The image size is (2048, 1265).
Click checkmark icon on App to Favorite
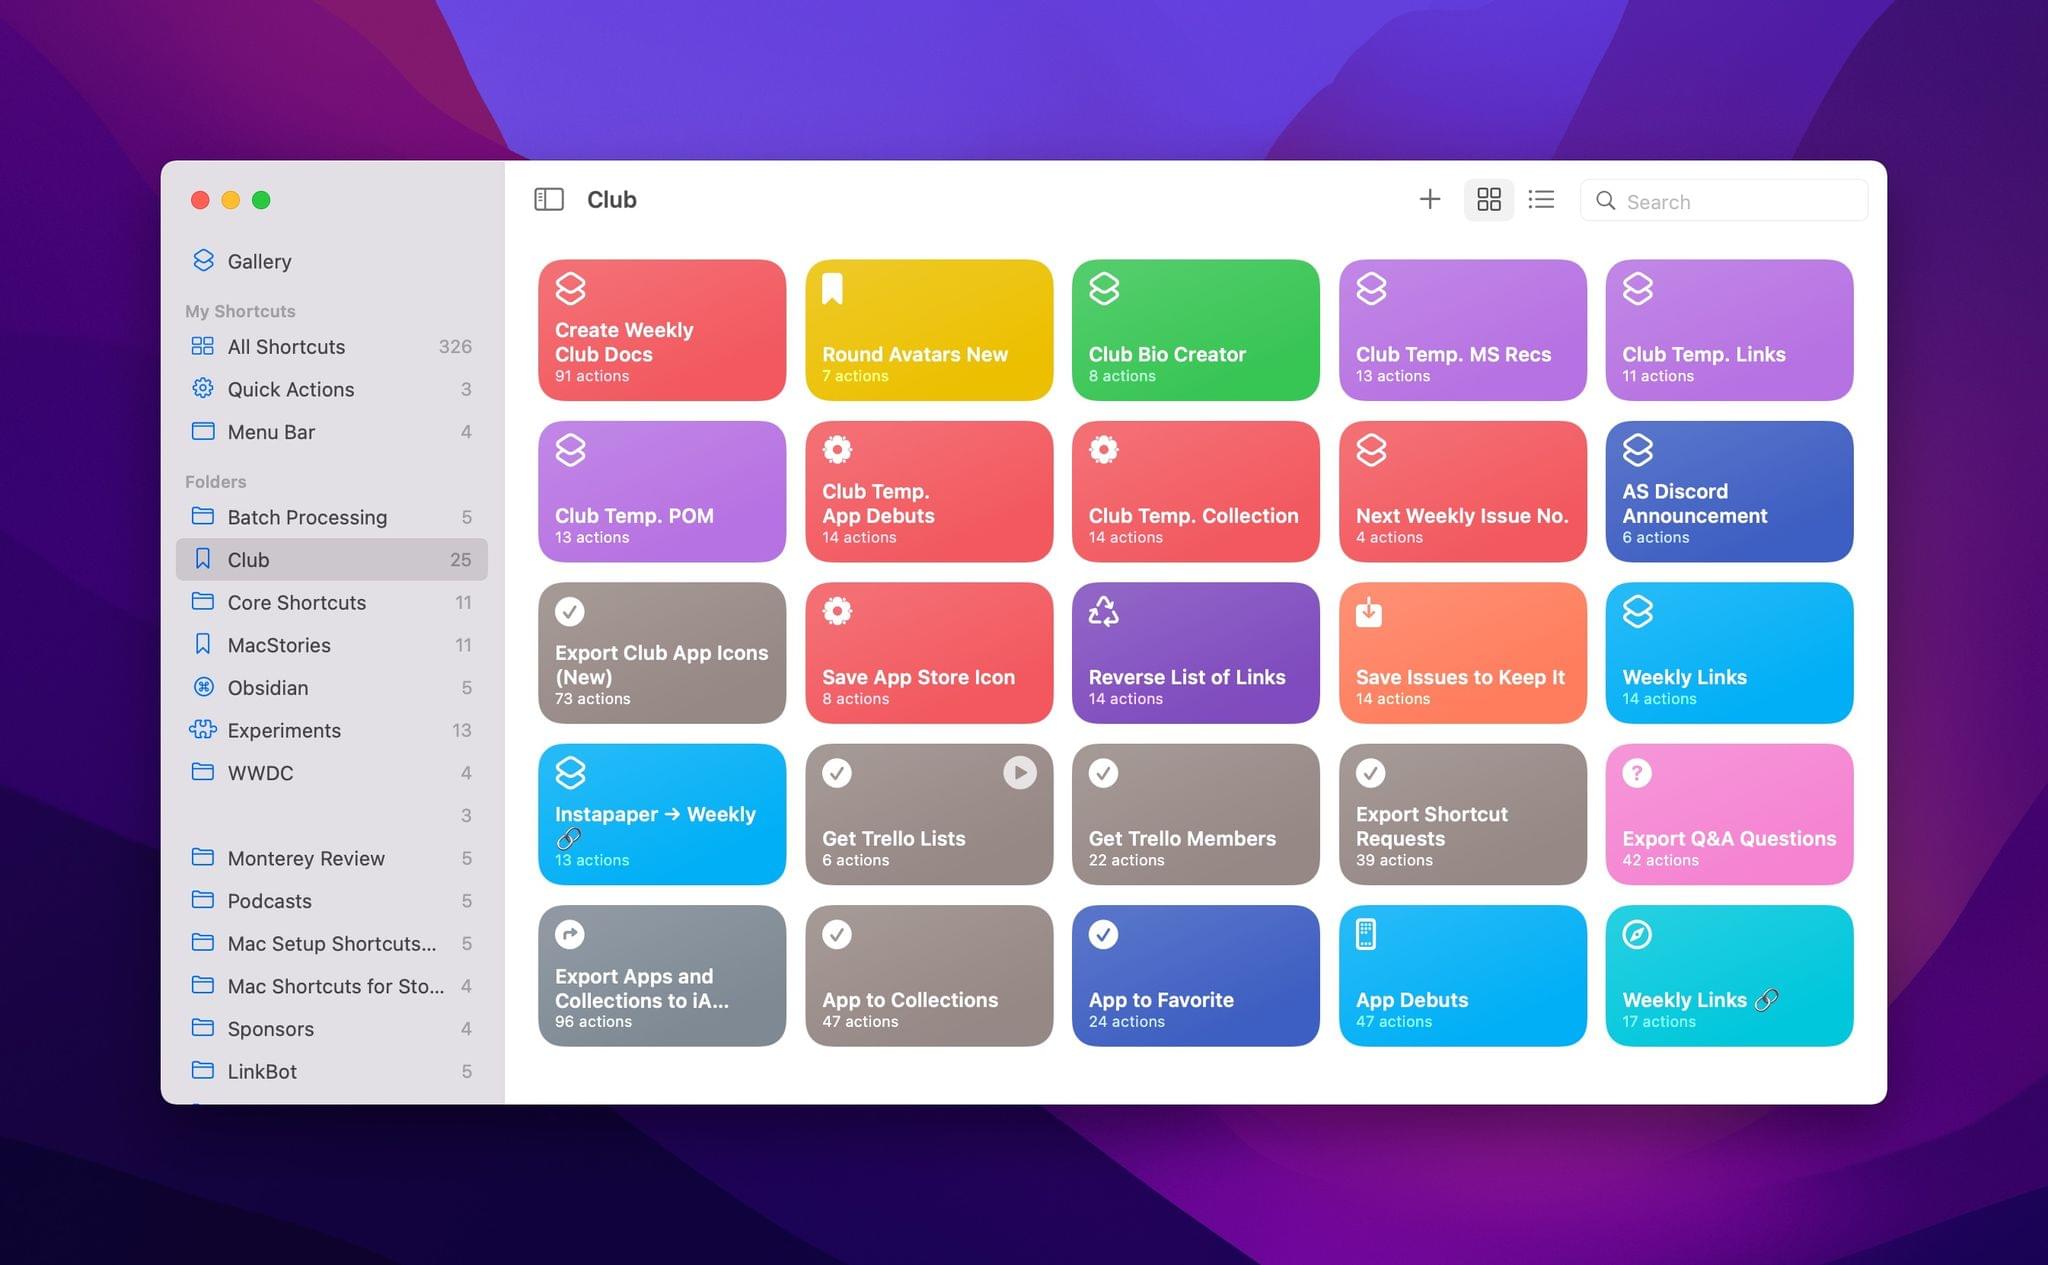[1104, 934]
